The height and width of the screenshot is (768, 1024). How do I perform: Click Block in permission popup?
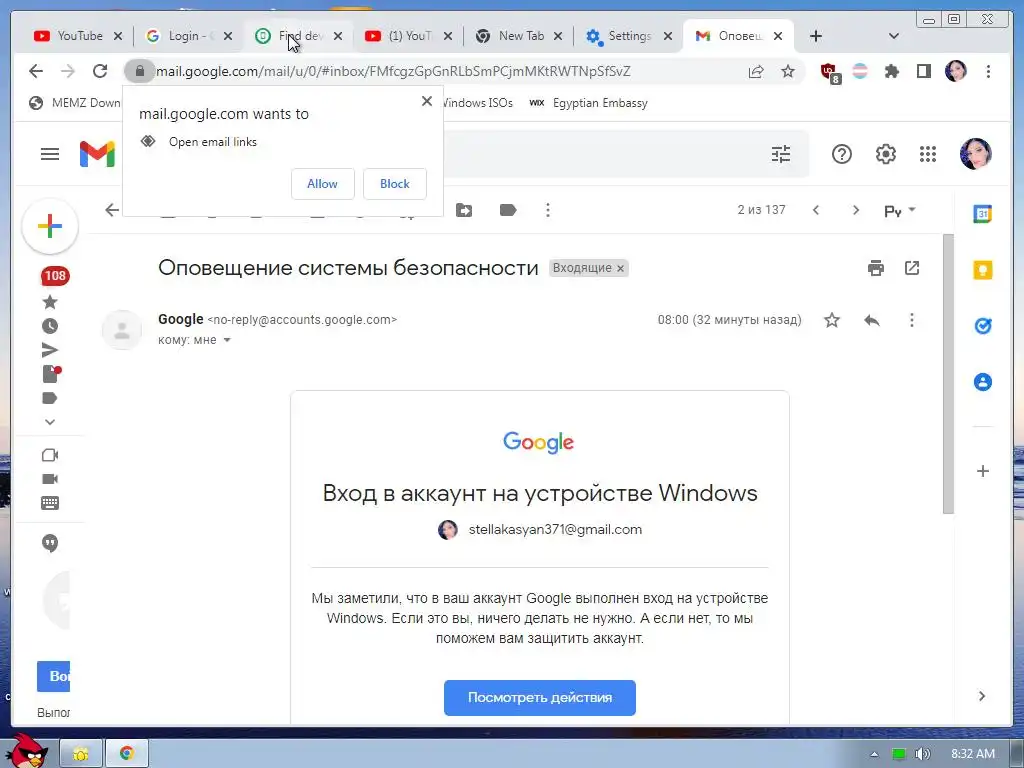tap(395, 184)
